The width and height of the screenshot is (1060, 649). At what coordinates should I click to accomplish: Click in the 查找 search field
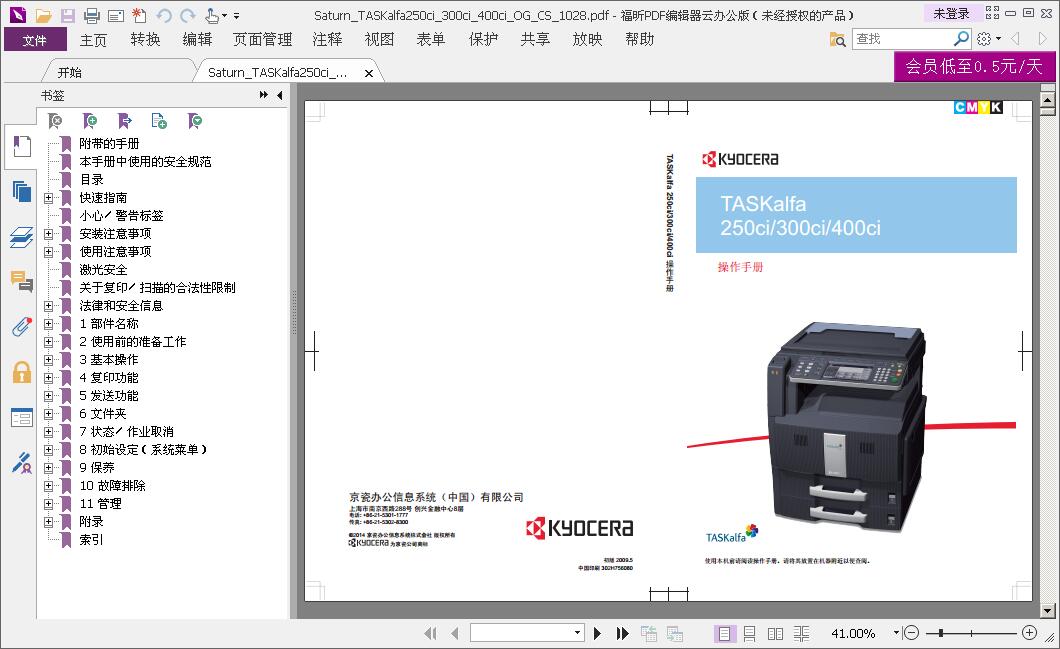click(x=902, y=39)
